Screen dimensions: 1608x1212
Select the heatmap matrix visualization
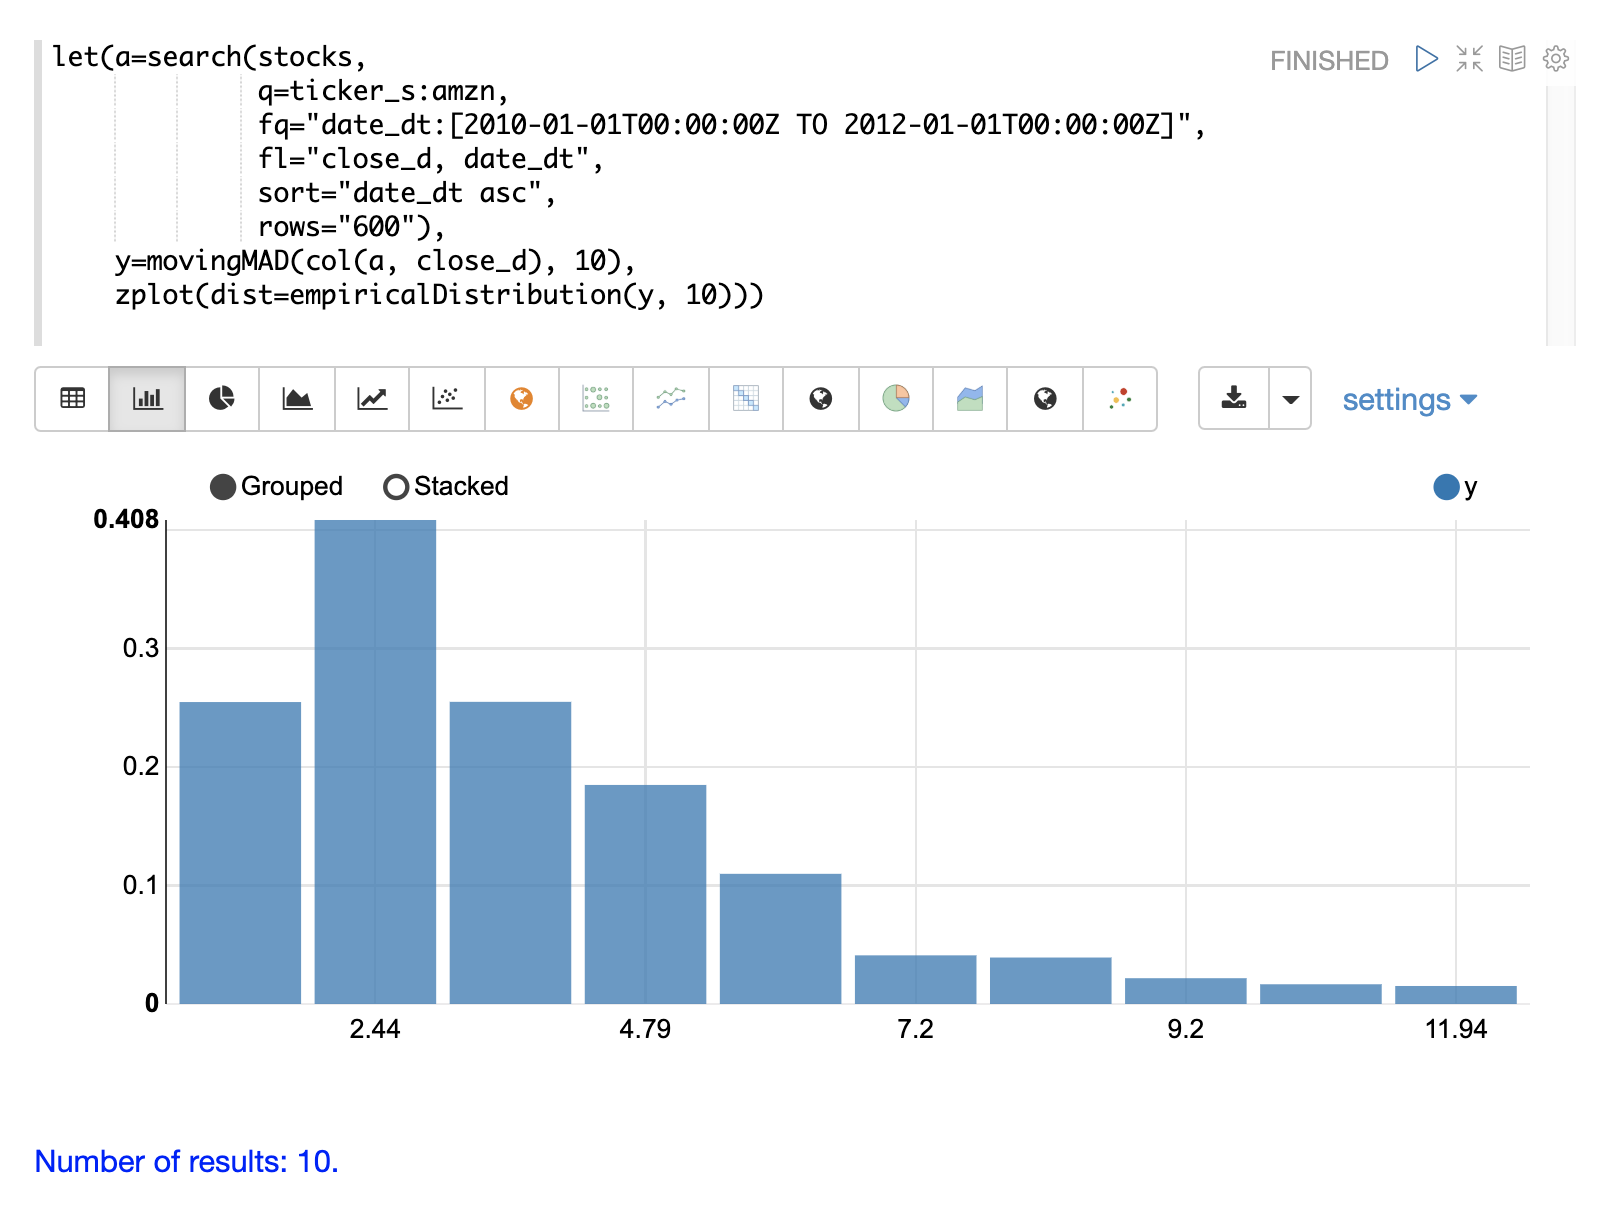[x=746, y=399]
